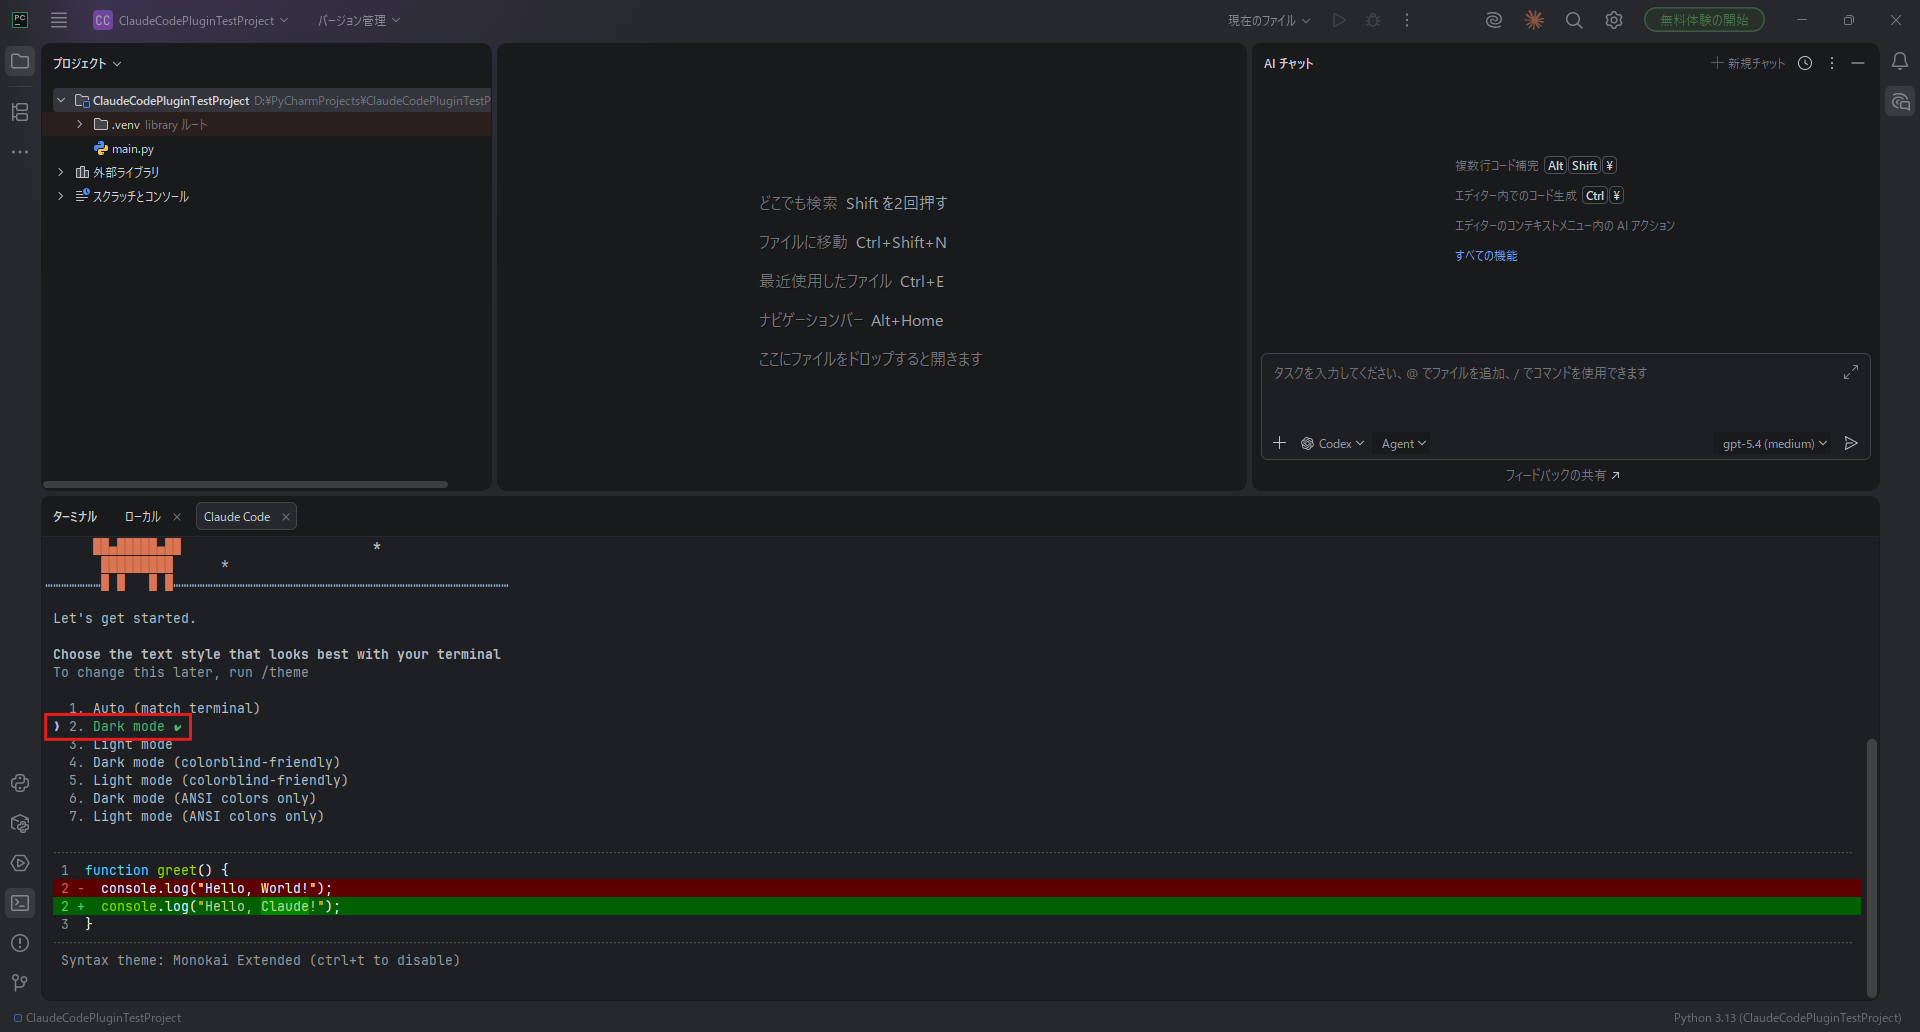Open the Agent mode dropdown
The width and height of the screenshot is (1920, 1032).
[1403, 444]
